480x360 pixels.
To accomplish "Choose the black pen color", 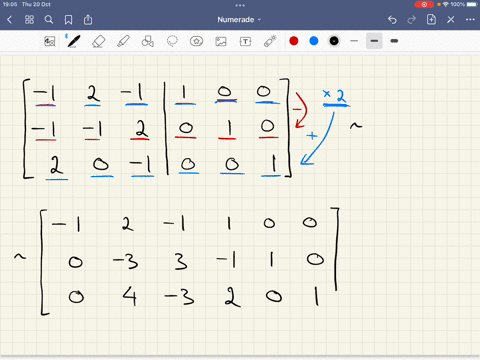I will [334, 41].
